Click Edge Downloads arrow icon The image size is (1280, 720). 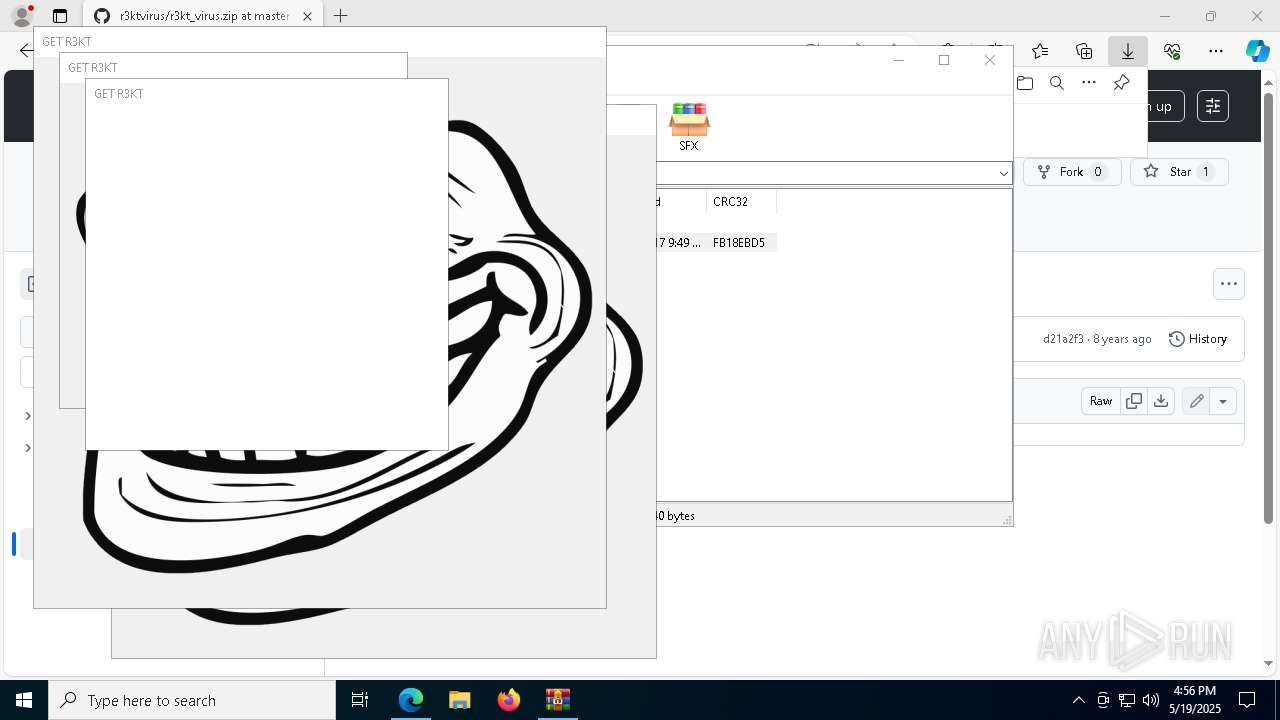point(1128,51)
